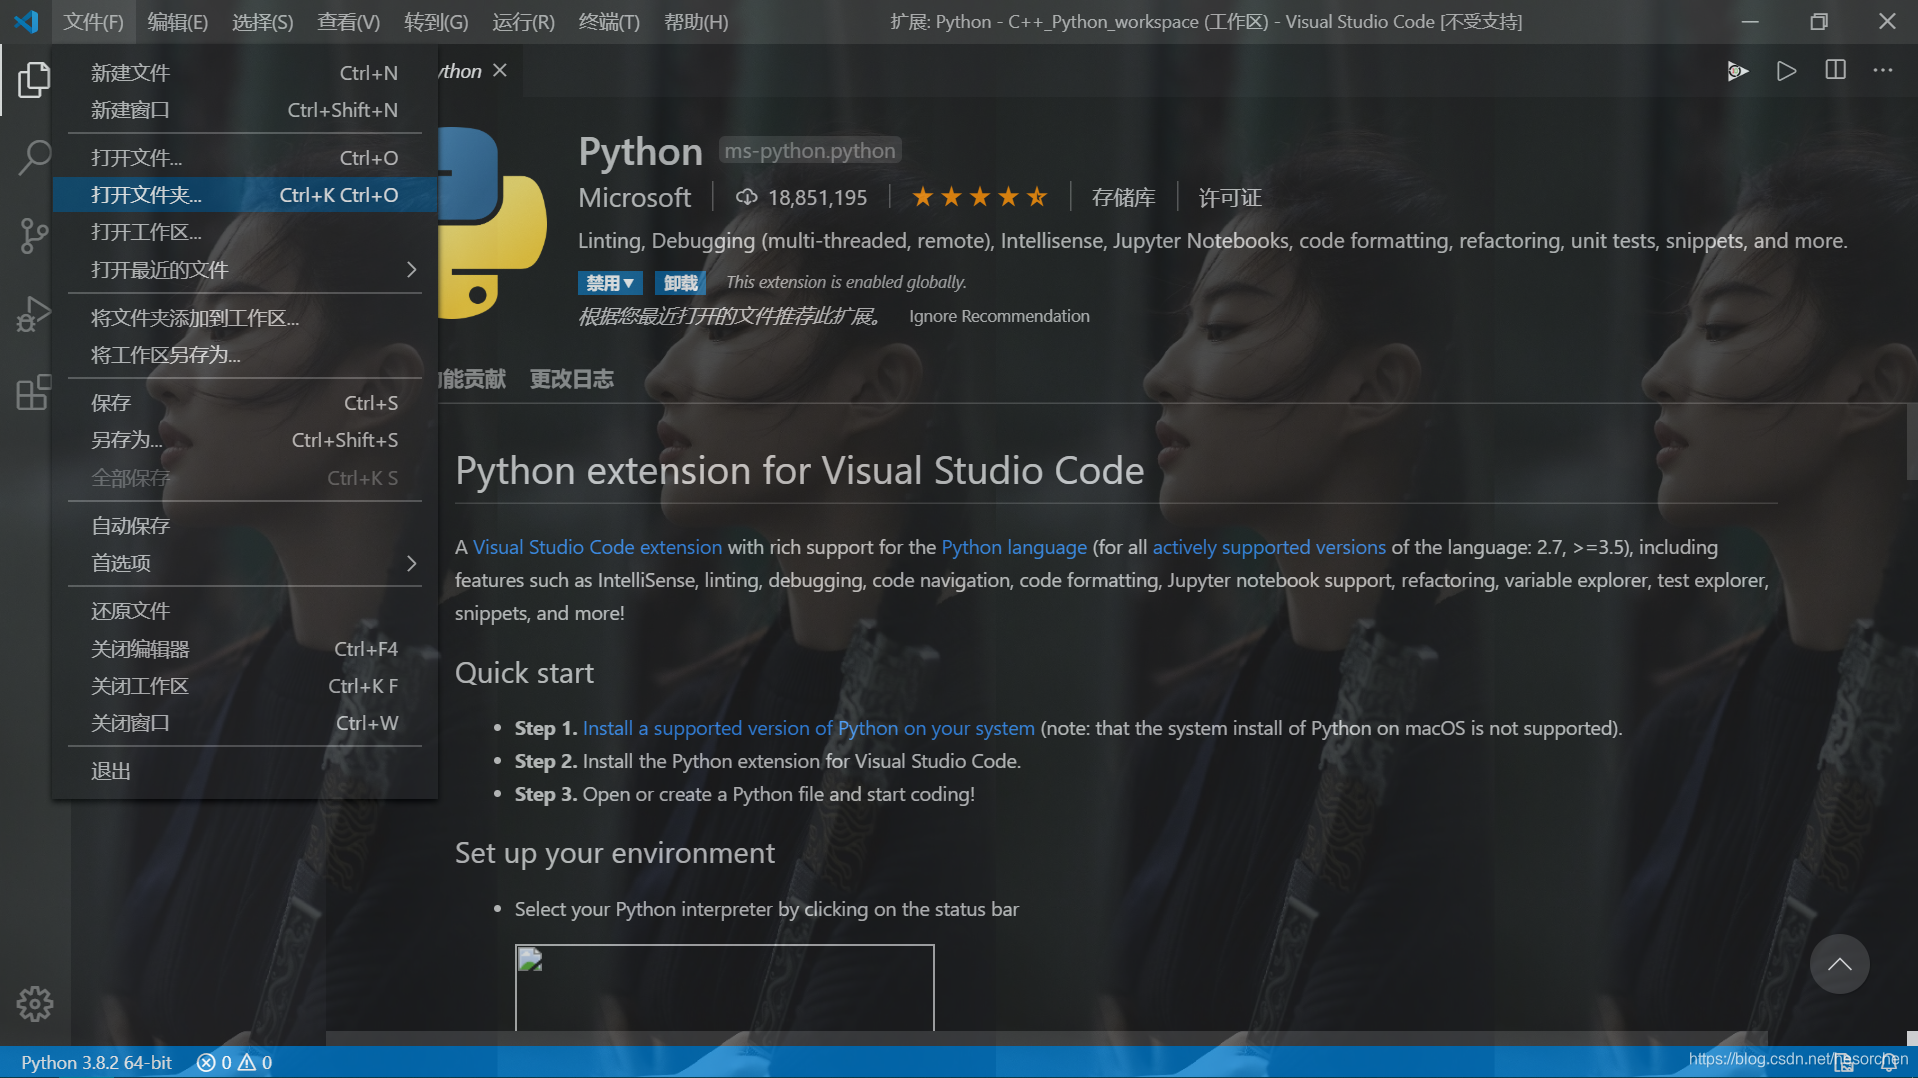Open the 选择(S) menu
Screen dimensions: 1918x1078
262,22
